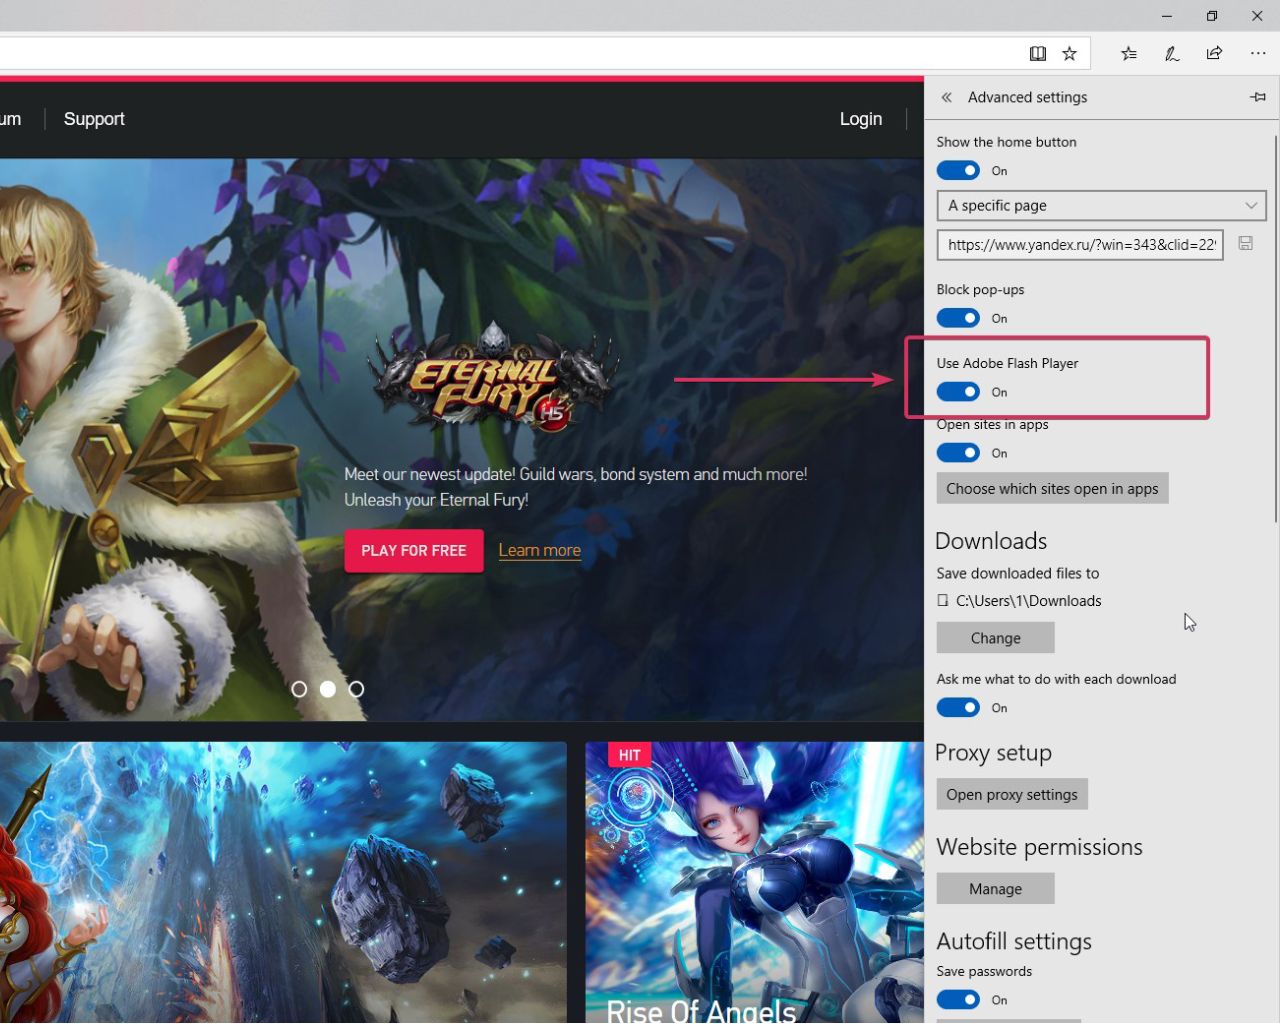1280x1024 pixels.
Task: Toggle Show the home button switch
Action: click(958, 171)
